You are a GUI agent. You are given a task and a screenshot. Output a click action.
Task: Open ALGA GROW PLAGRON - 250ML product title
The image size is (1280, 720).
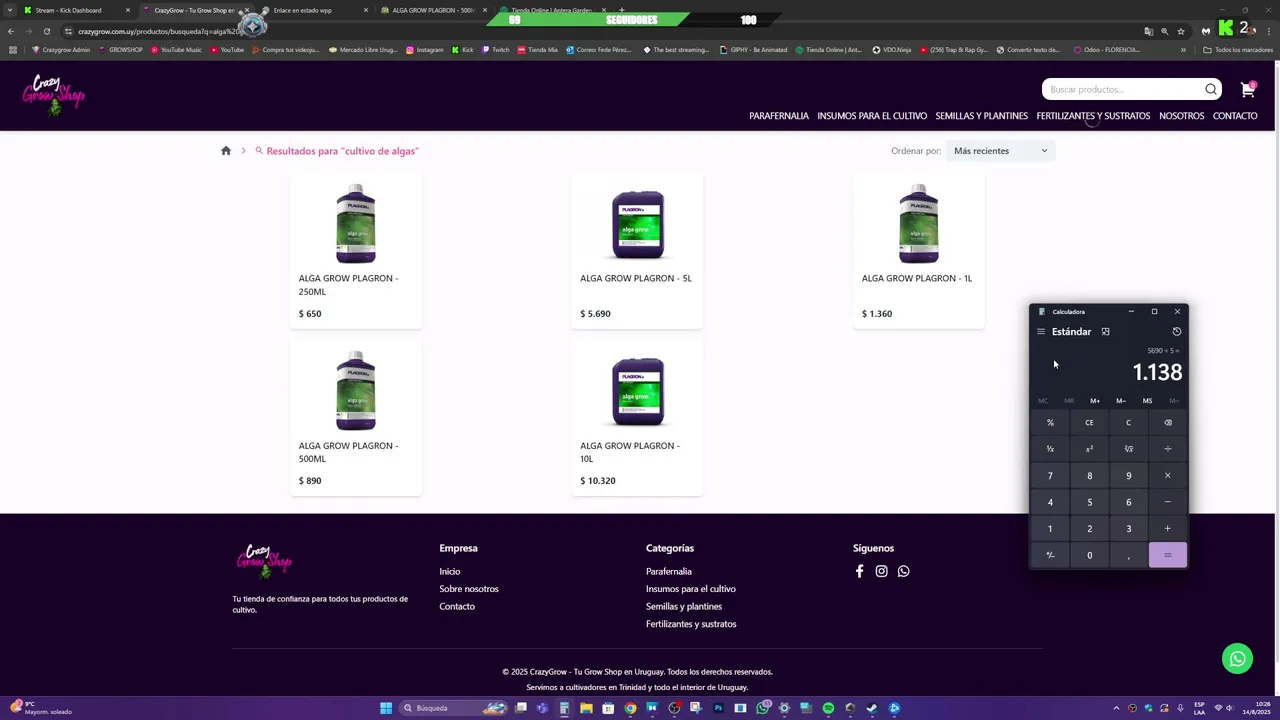pos(348,285)
